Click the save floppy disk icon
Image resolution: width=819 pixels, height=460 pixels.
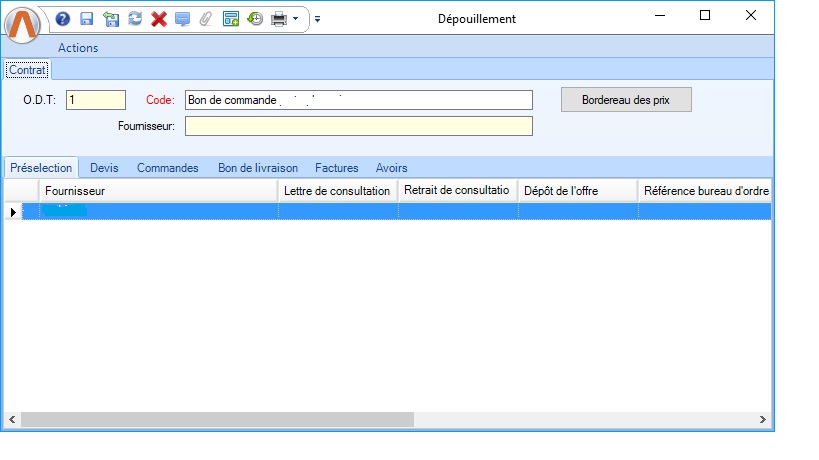pyautogui.click(x=86, y=18)
